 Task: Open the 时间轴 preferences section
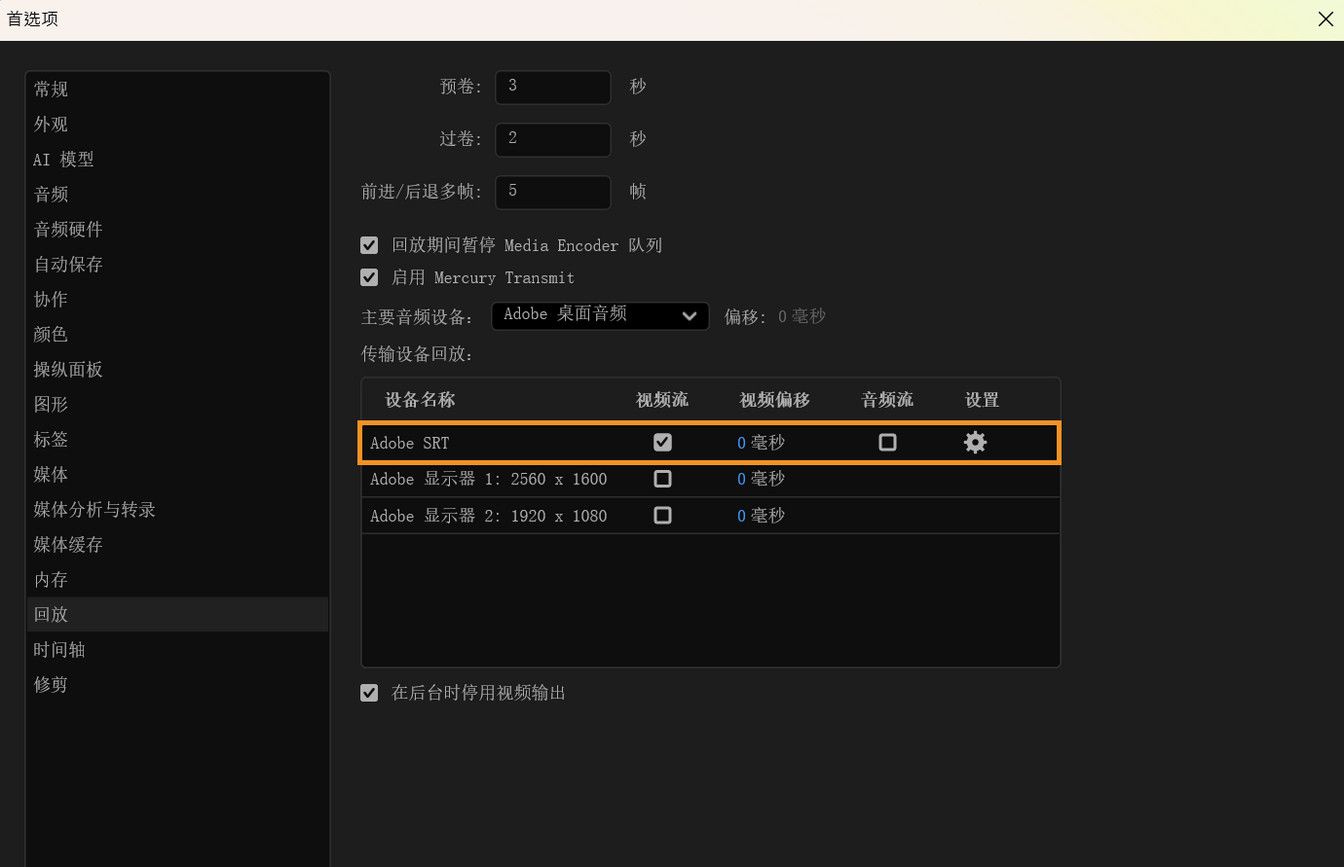coord(59,649)
